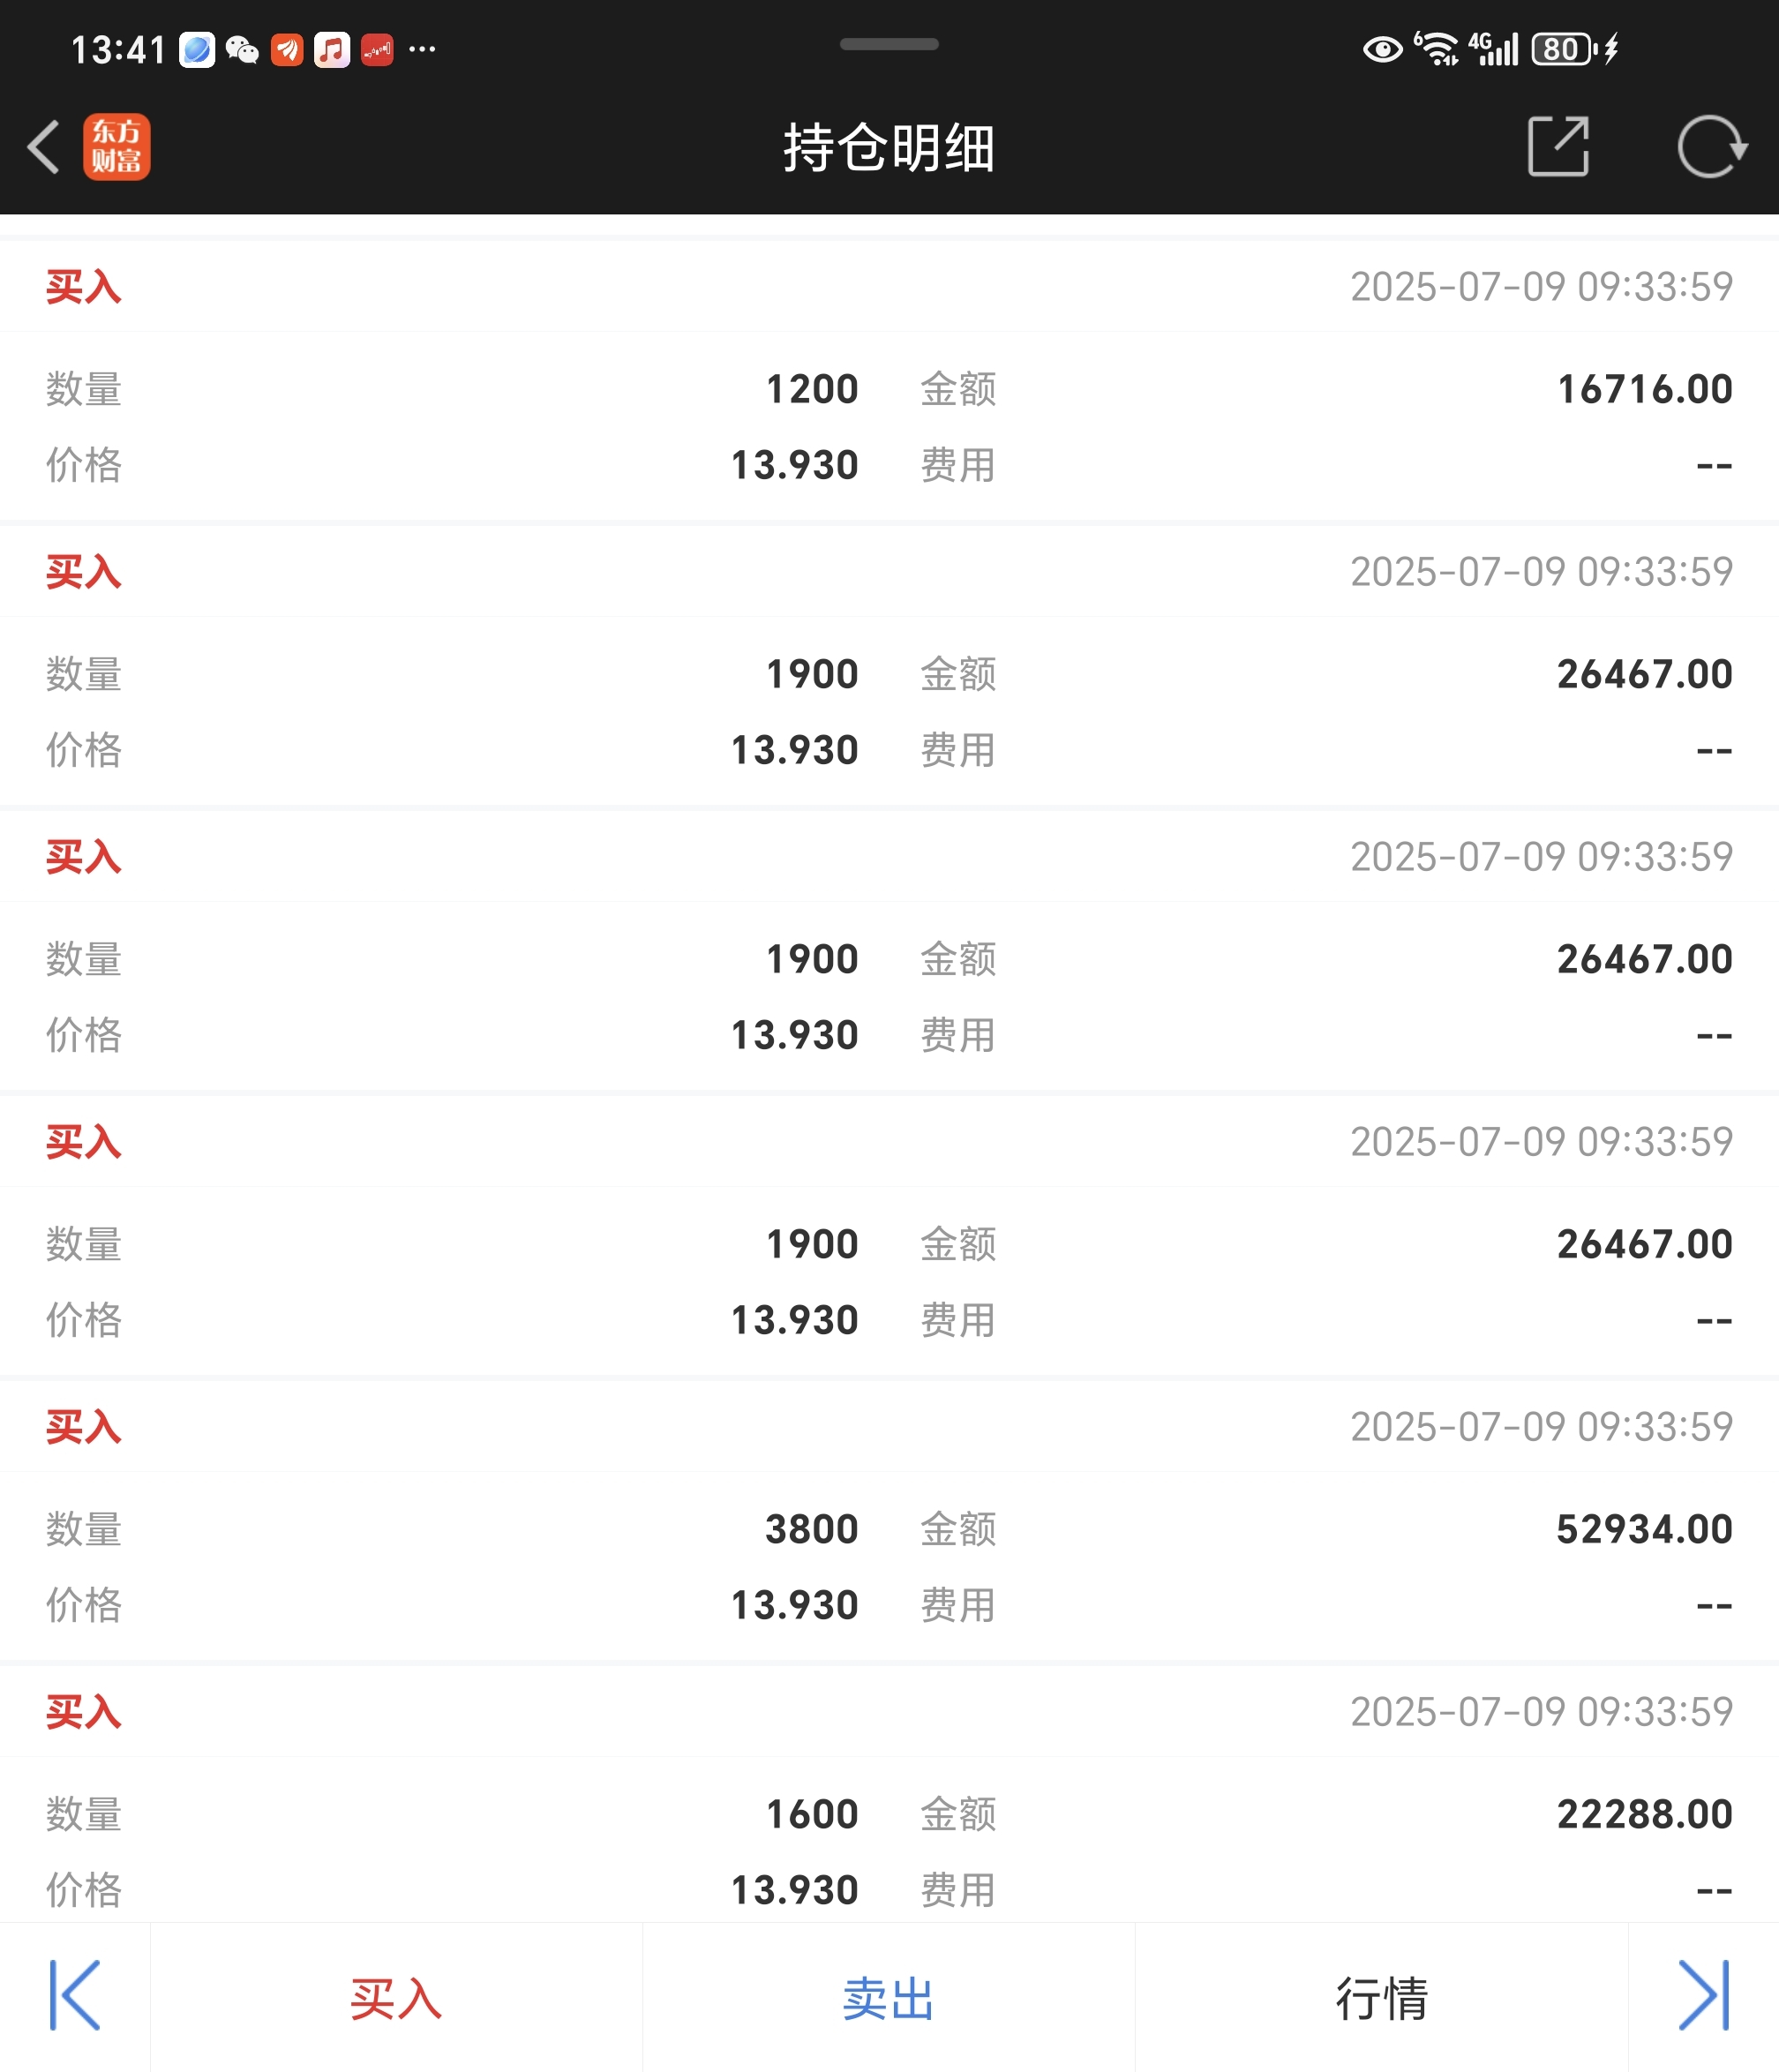Jump to next stock with right skip arrow

[1704, 1995]
